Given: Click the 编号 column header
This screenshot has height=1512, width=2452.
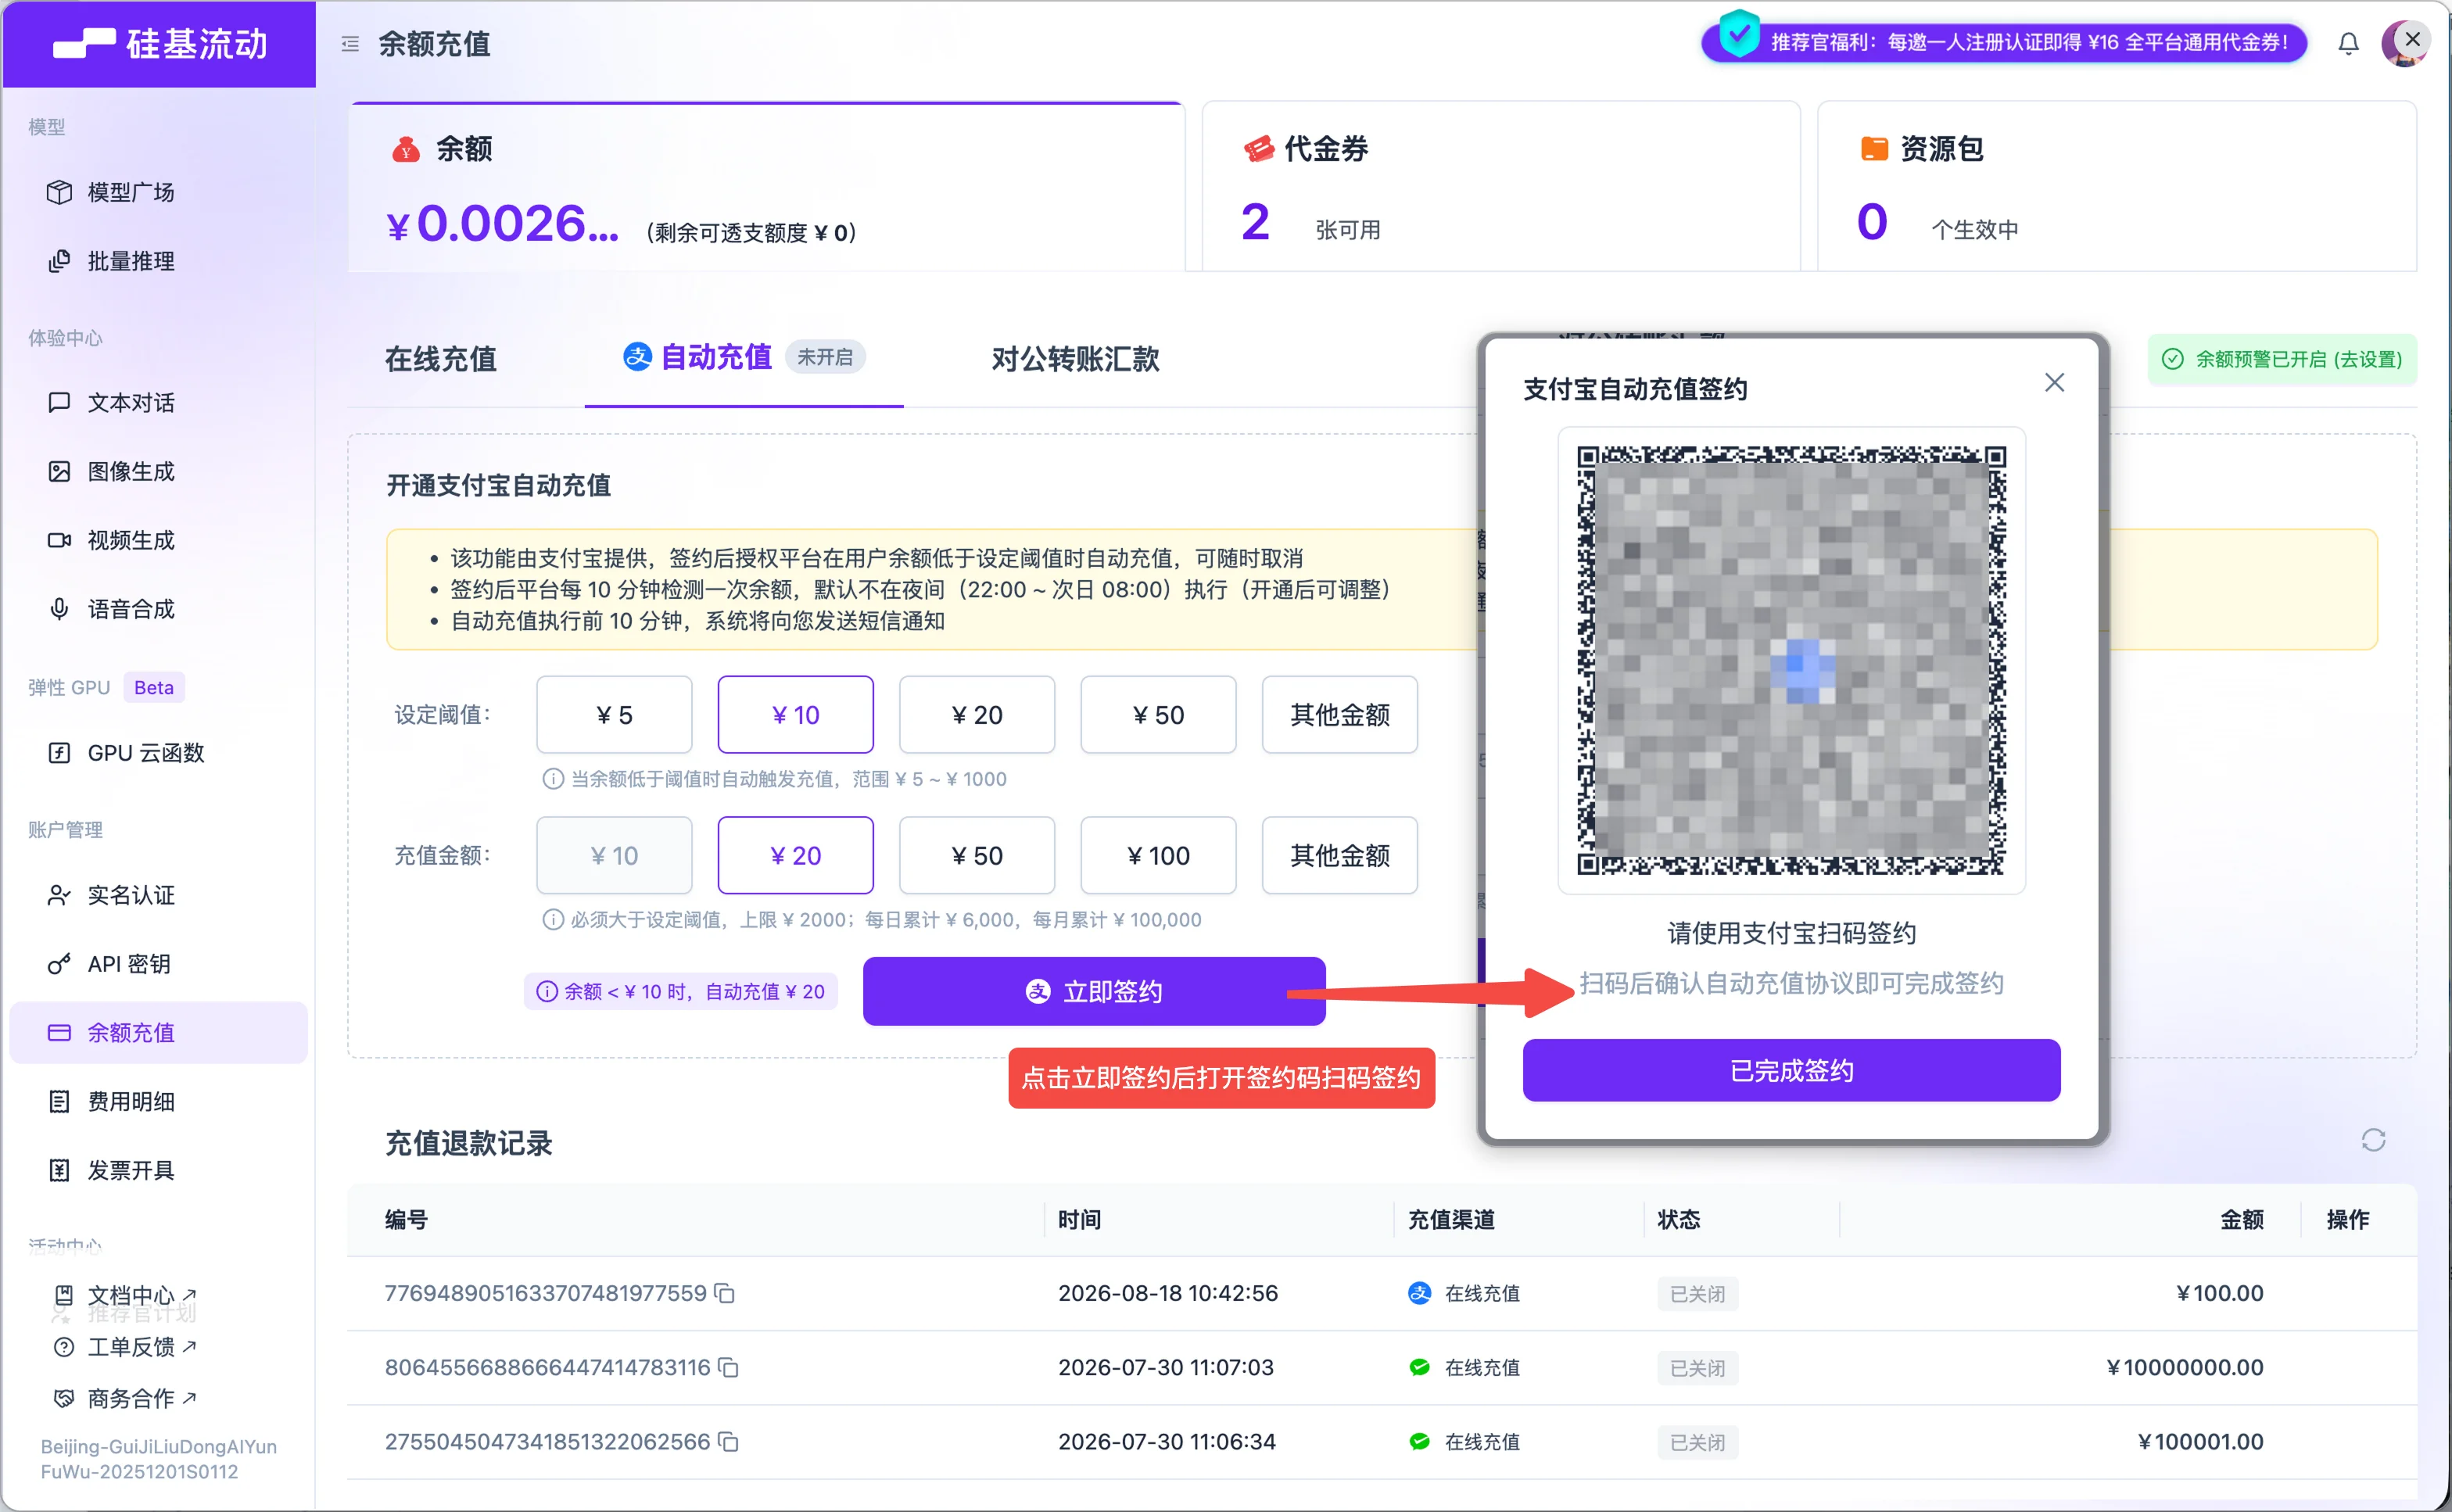Looking at the screenshot, I should click(x=406, y=1219).
